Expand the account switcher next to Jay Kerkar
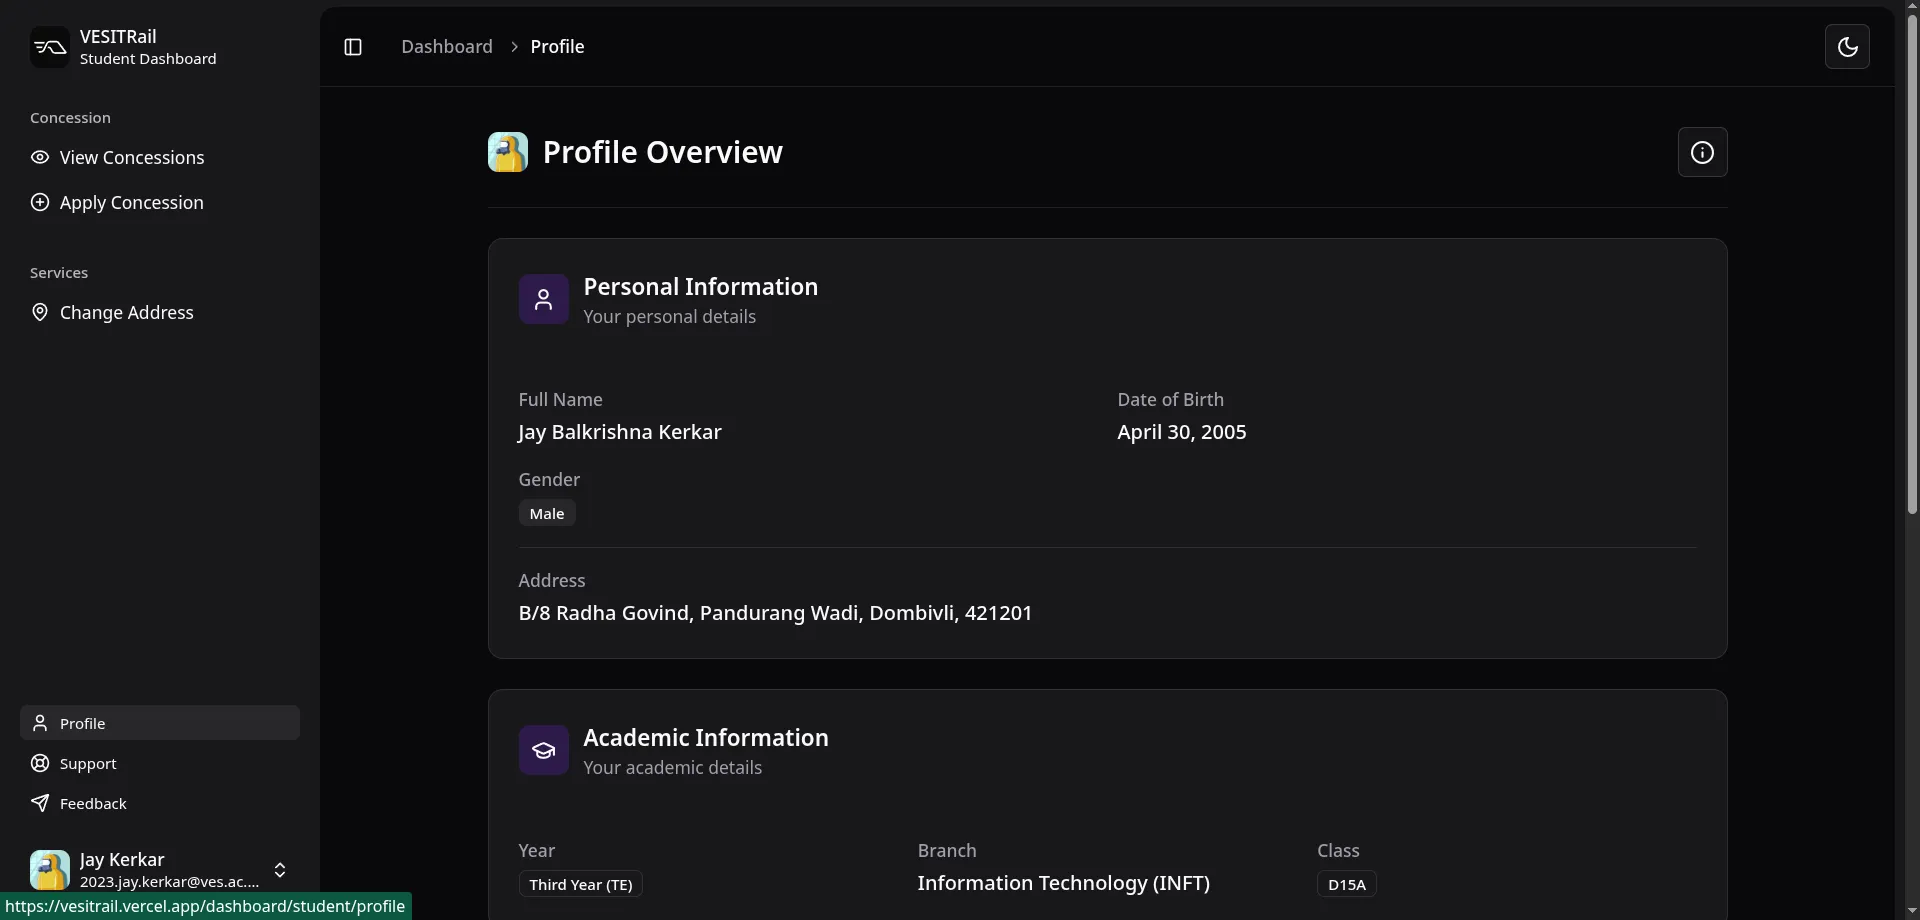 click(x=281, y=869)
